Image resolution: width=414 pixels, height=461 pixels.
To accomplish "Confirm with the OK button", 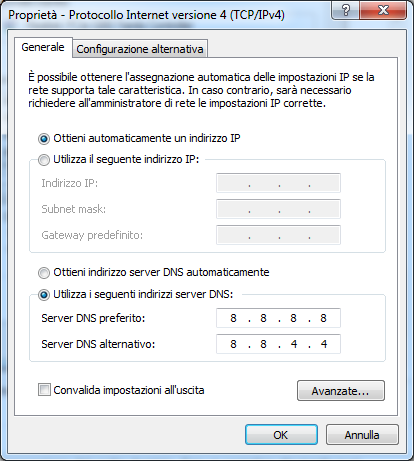I will 281,435.
